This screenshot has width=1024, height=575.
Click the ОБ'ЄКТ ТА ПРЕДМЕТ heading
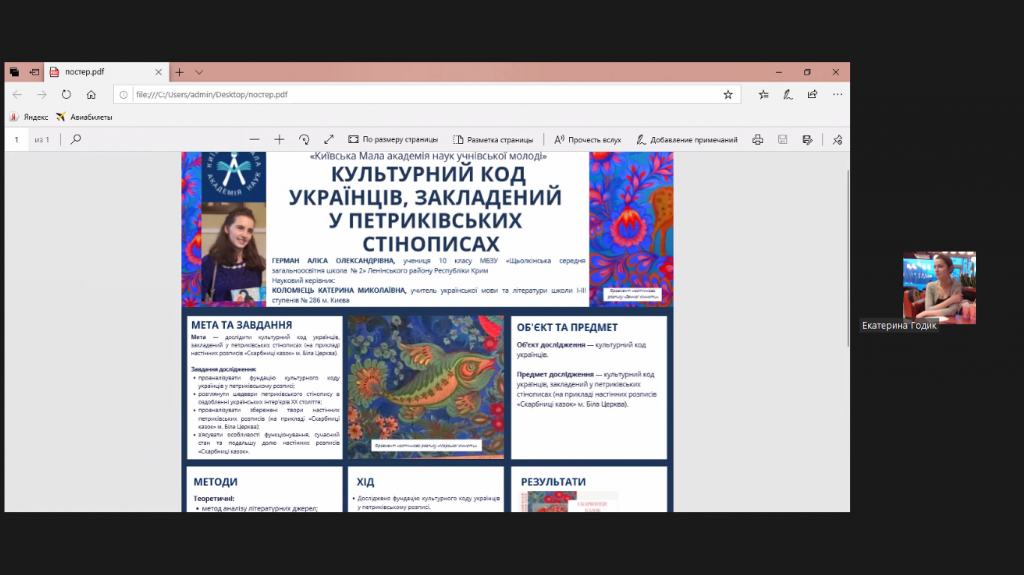coord(567,327)
